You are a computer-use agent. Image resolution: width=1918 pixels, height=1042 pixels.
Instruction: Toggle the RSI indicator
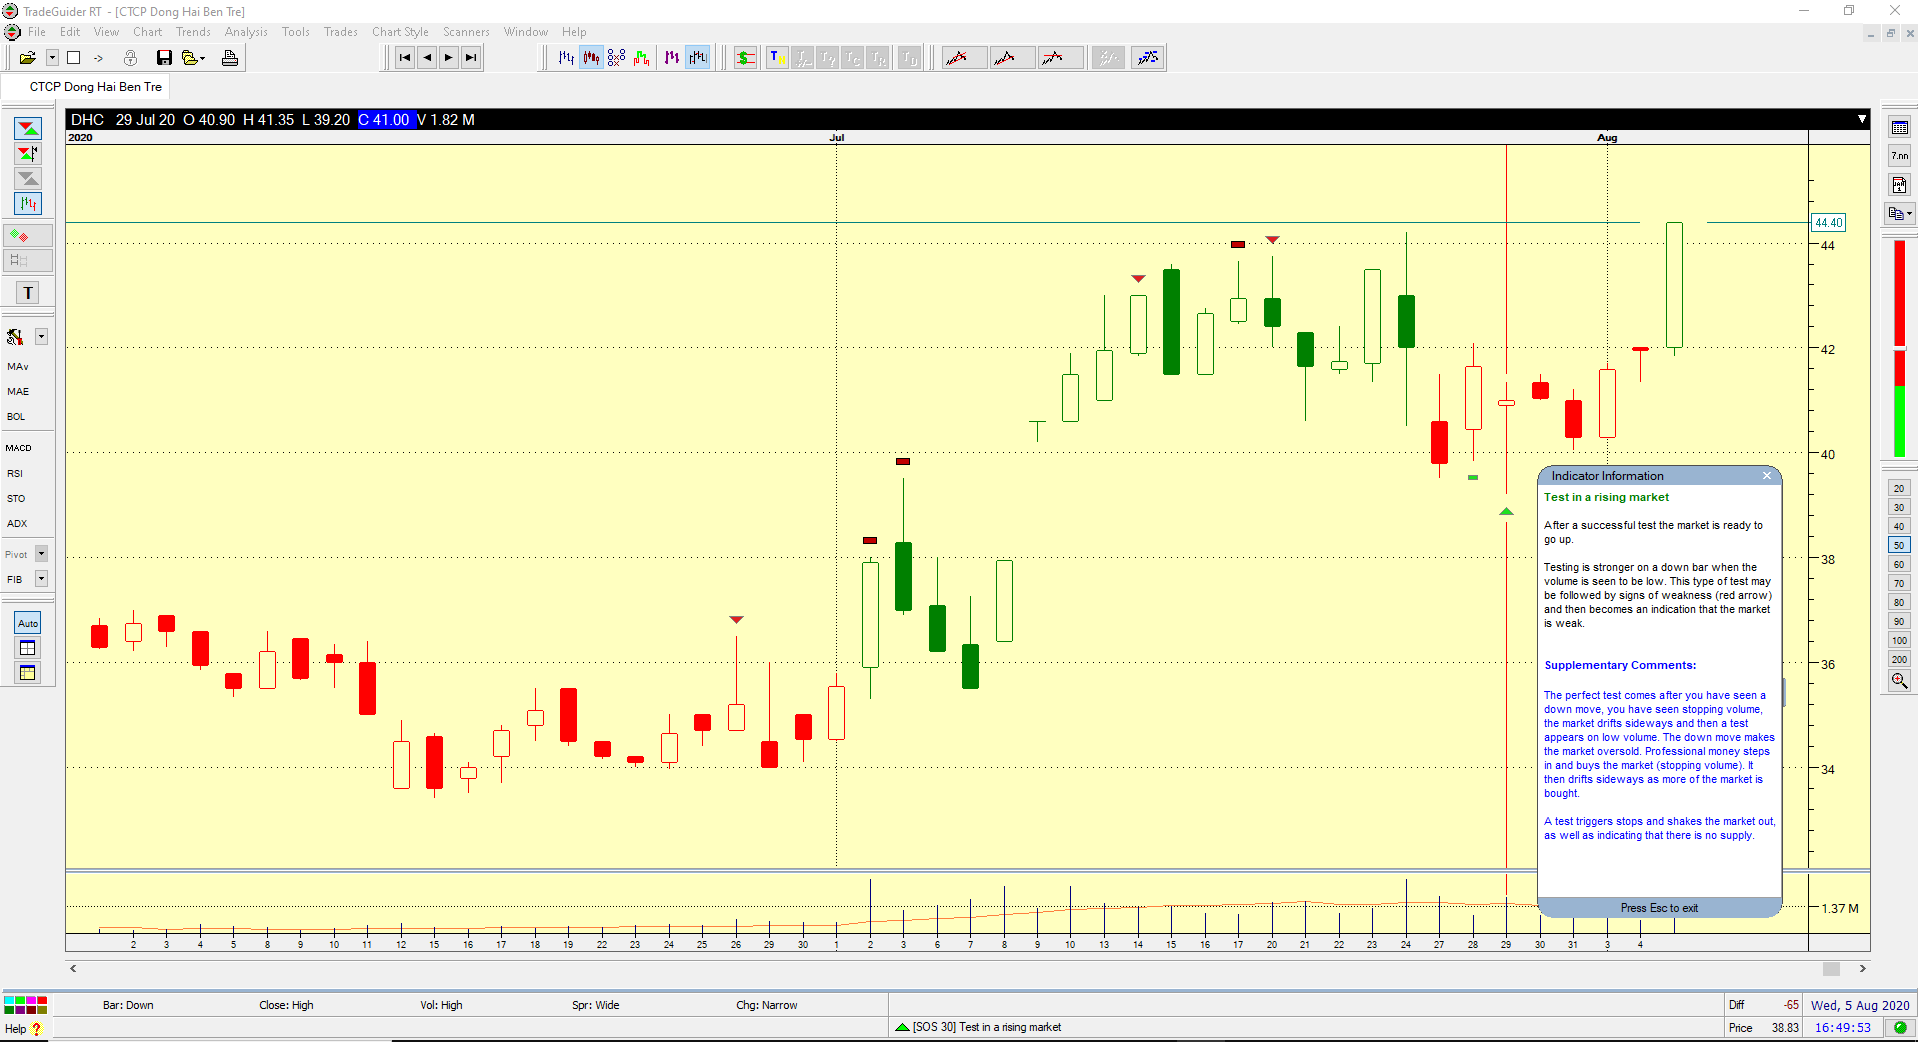(15, 473)
